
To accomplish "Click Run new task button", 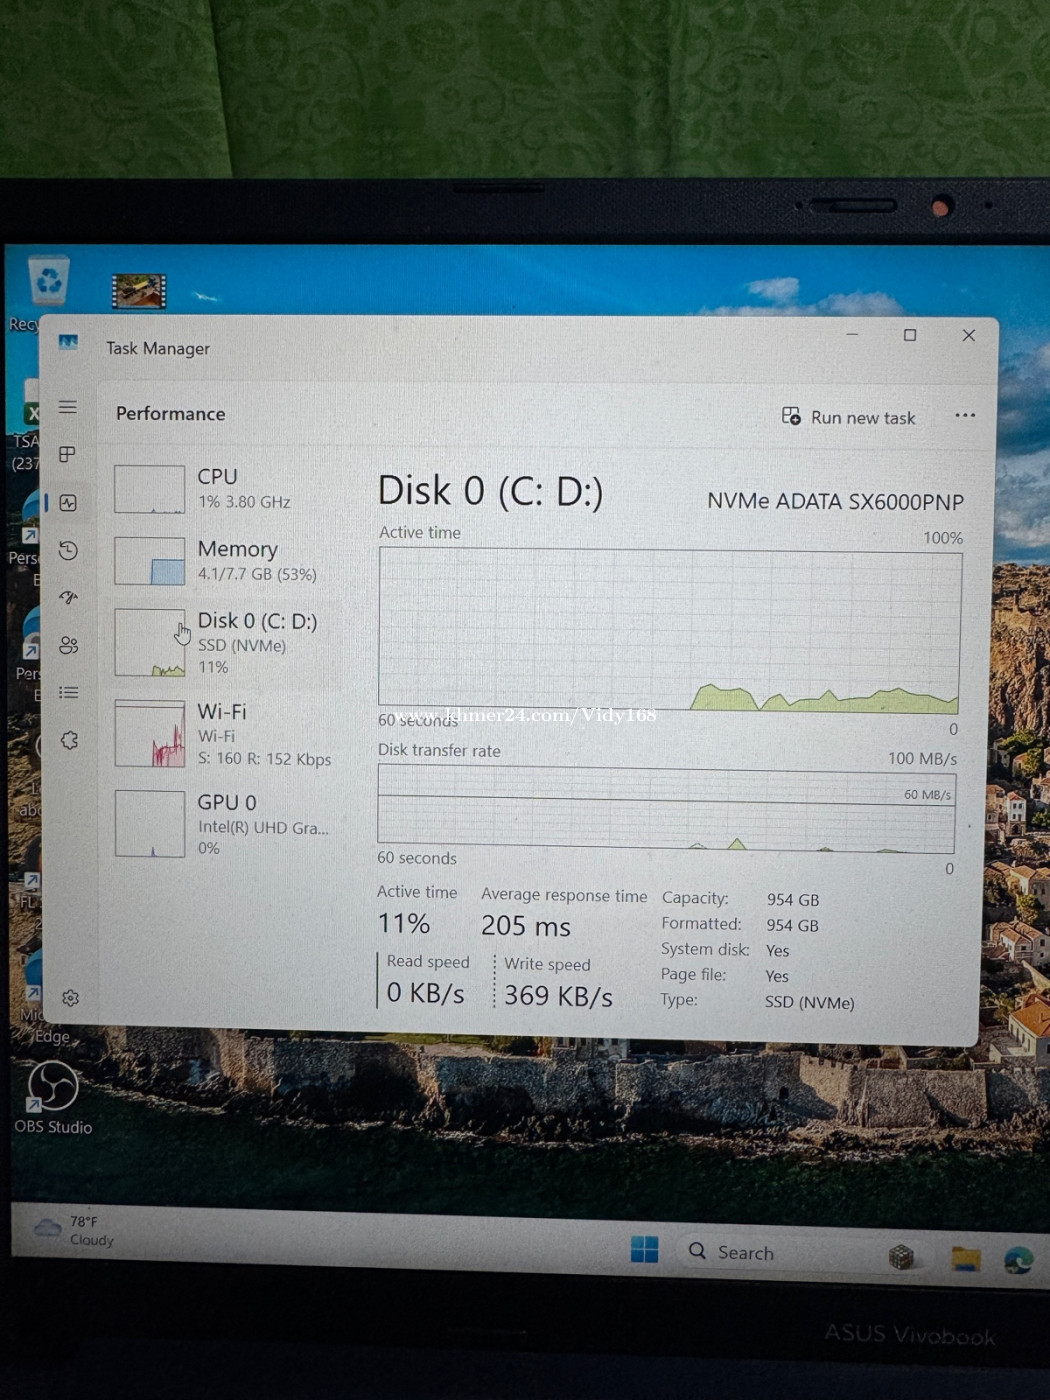I will tap(849, 417).
